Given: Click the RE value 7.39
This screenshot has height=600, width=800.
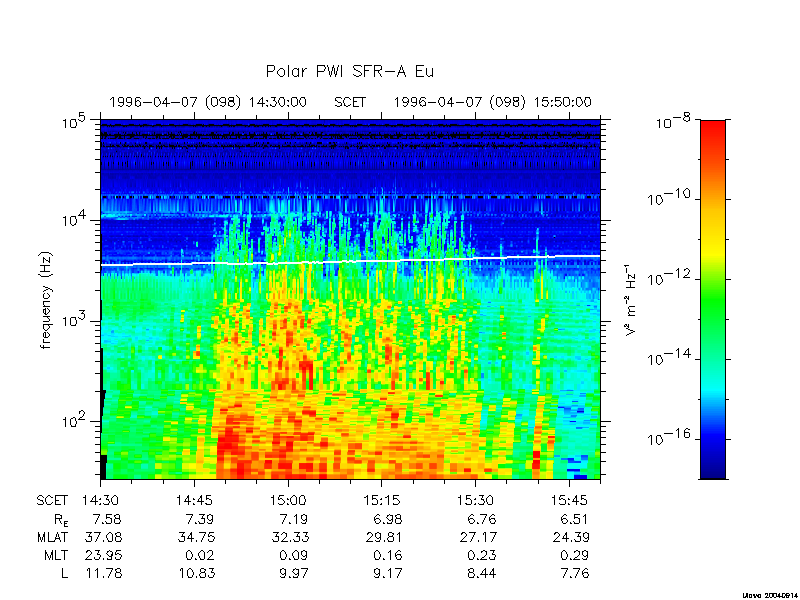Looking at the screenshot, I should click(x=199, y=519).
